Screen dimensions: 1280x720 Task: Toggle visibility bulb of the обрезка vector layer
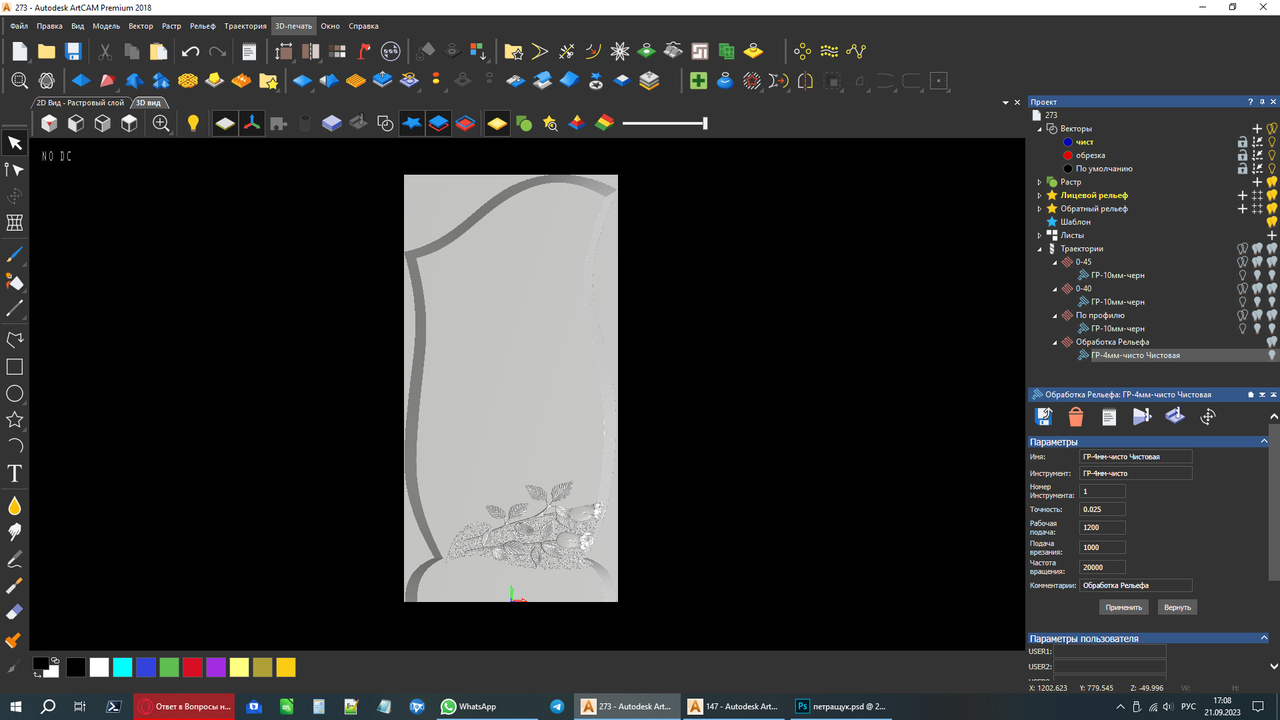point(1272,155)
